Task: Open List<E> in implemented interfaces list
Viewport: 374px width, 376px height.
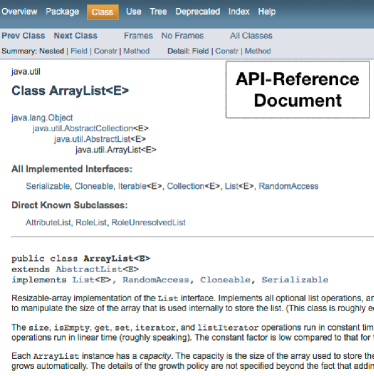Action: coord(239,186)
